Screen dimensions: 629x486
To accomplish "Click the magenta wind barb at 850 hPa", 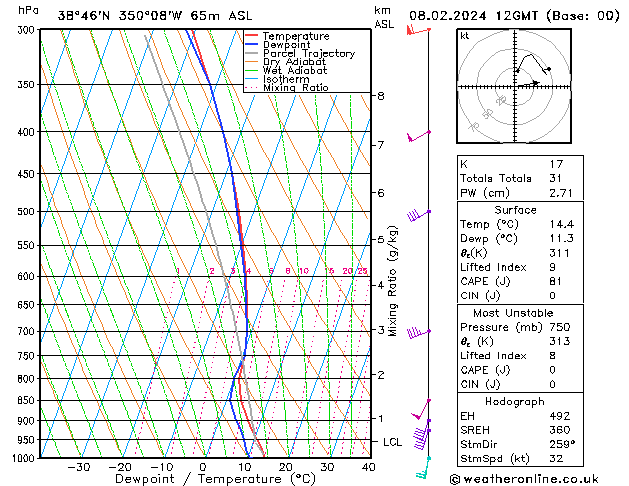I will (x=421, y=409).
